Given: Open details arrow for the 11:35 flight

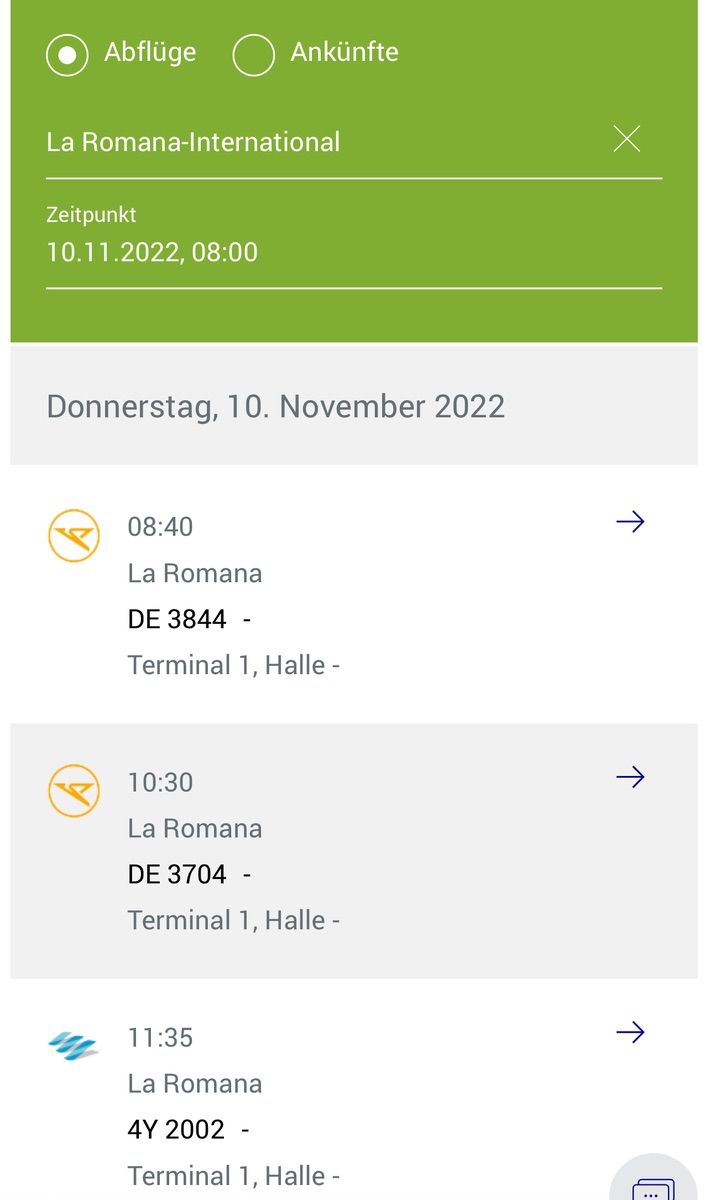Looking at the screenshot, I should pyautogui.click(x=630, y=1032).
